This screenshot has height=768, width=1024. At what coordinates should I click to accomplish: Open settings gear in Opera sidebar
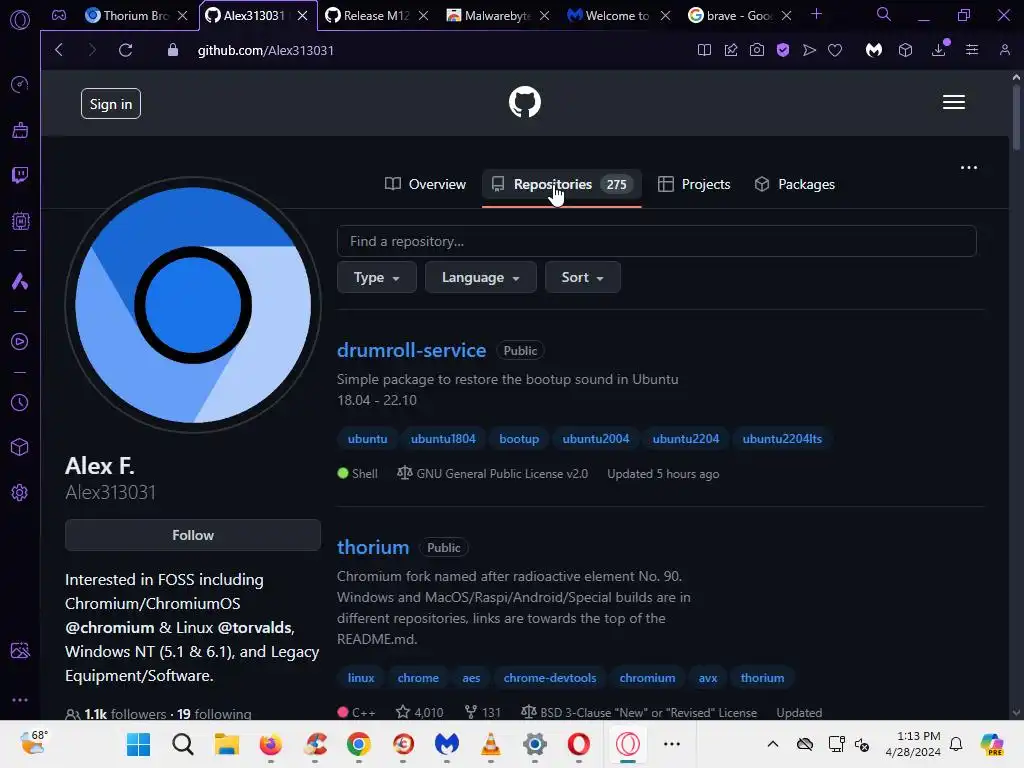coord(20,492)
